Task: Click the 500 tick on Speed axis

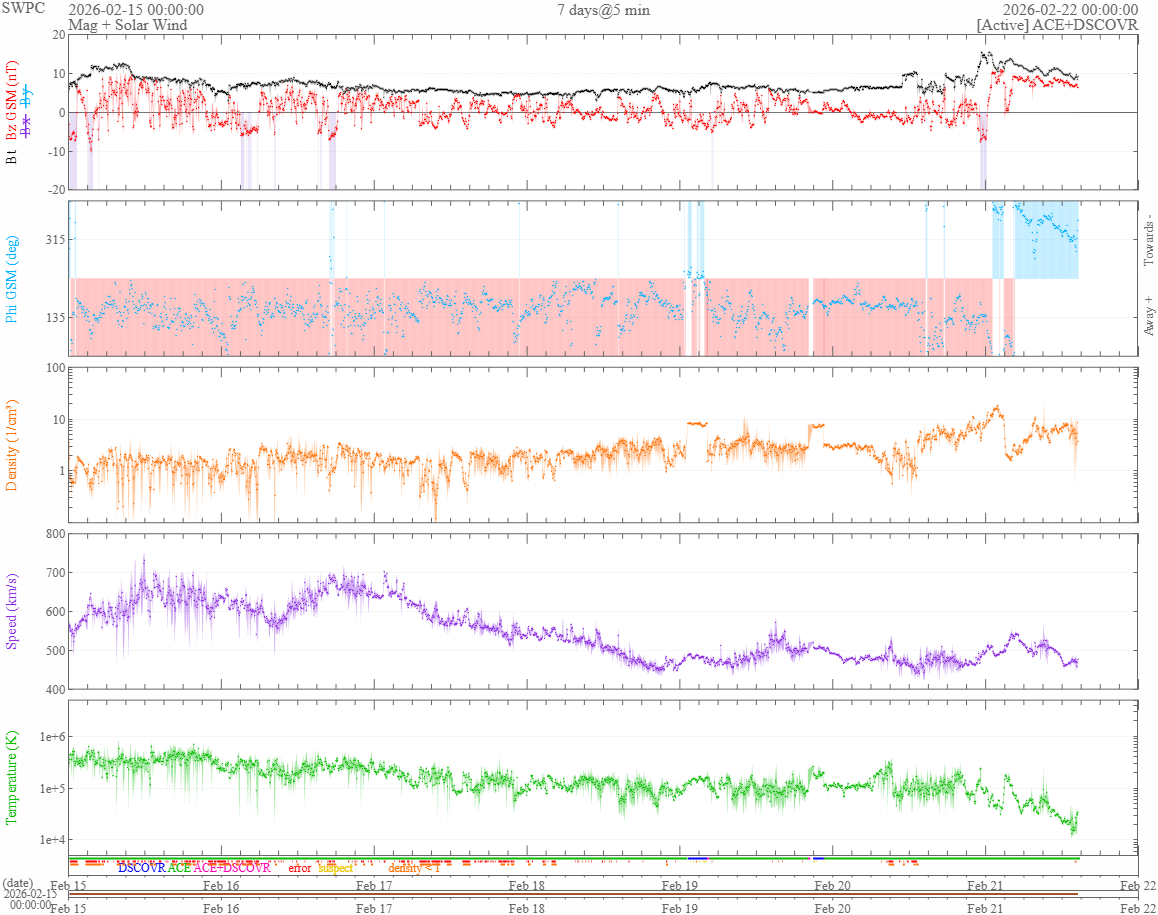Action: (x=55, y=651)
